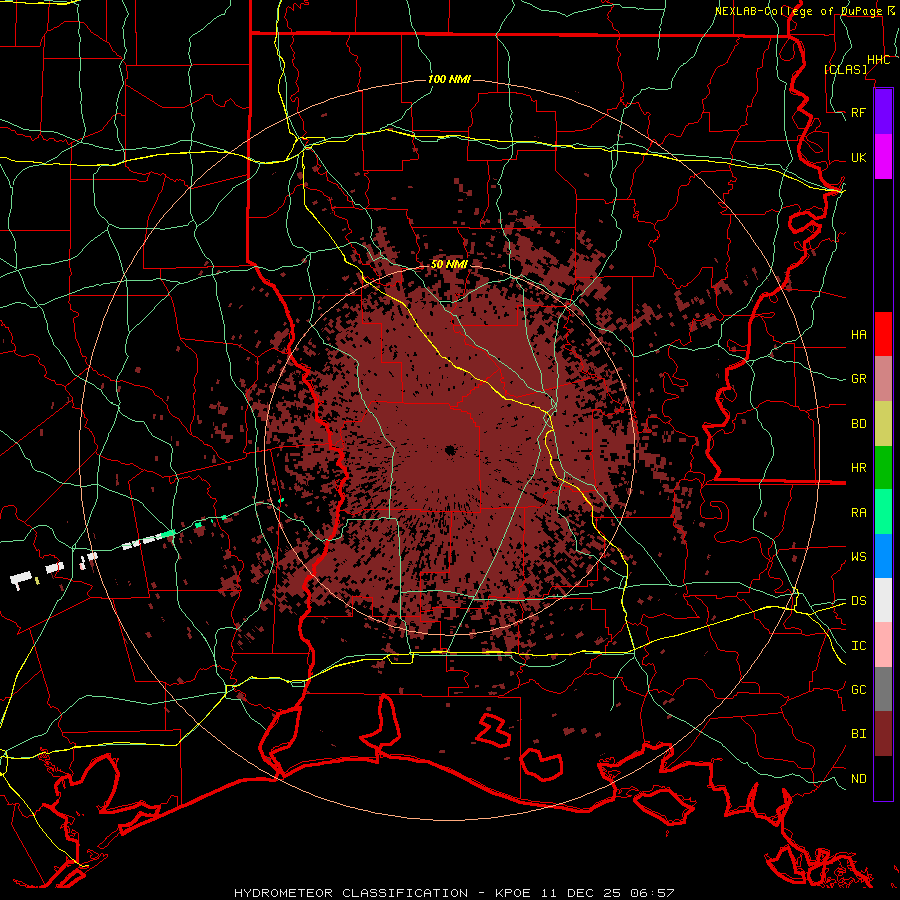This screenshot has width=900, height=900.
Task: Click the 'BD' legend label
Action: [x=858, y=423]
